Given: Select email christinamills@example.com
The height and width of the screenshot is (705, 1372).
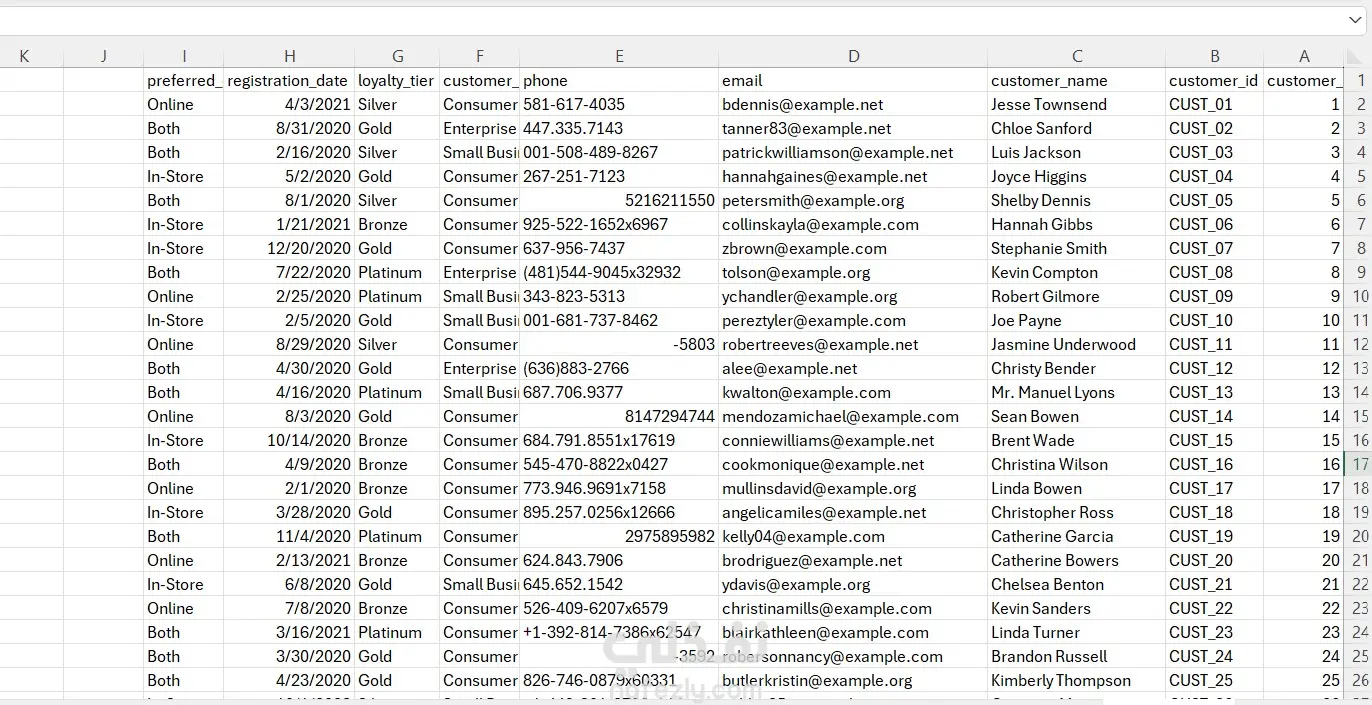Looking at the screenshot, I should (x=853, y=609).
